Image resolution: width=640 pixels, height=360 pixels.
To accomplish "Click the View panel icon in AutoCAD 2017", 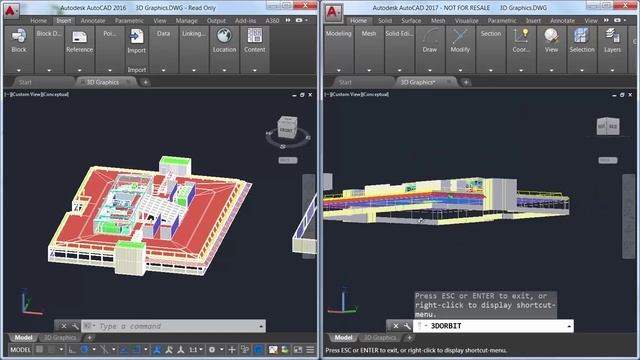I will pos(551,36).
